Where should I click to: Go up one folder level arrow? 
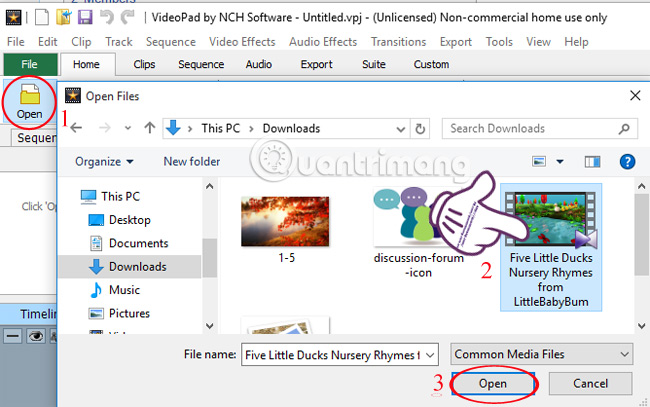tap(150, 128)
